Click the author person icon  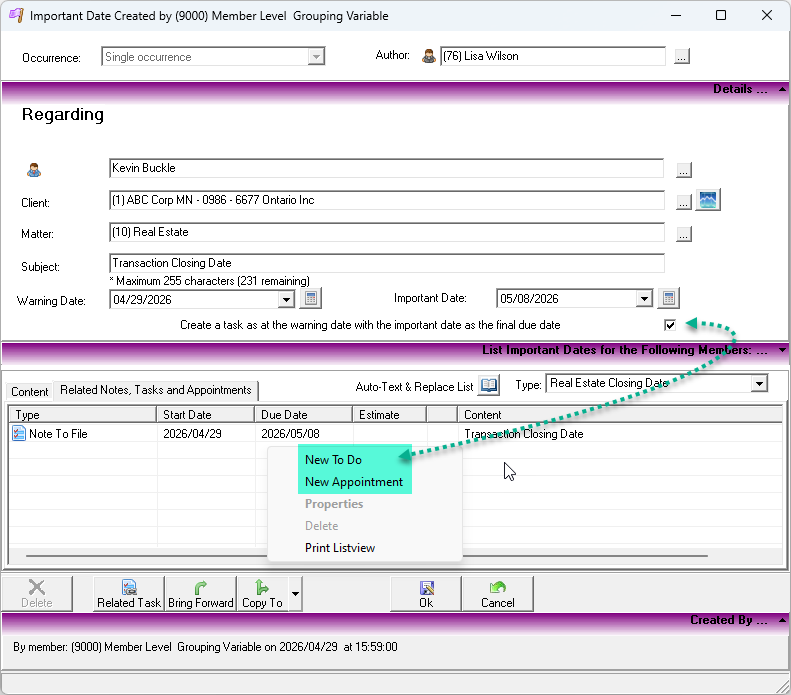(x=429, y=56)
